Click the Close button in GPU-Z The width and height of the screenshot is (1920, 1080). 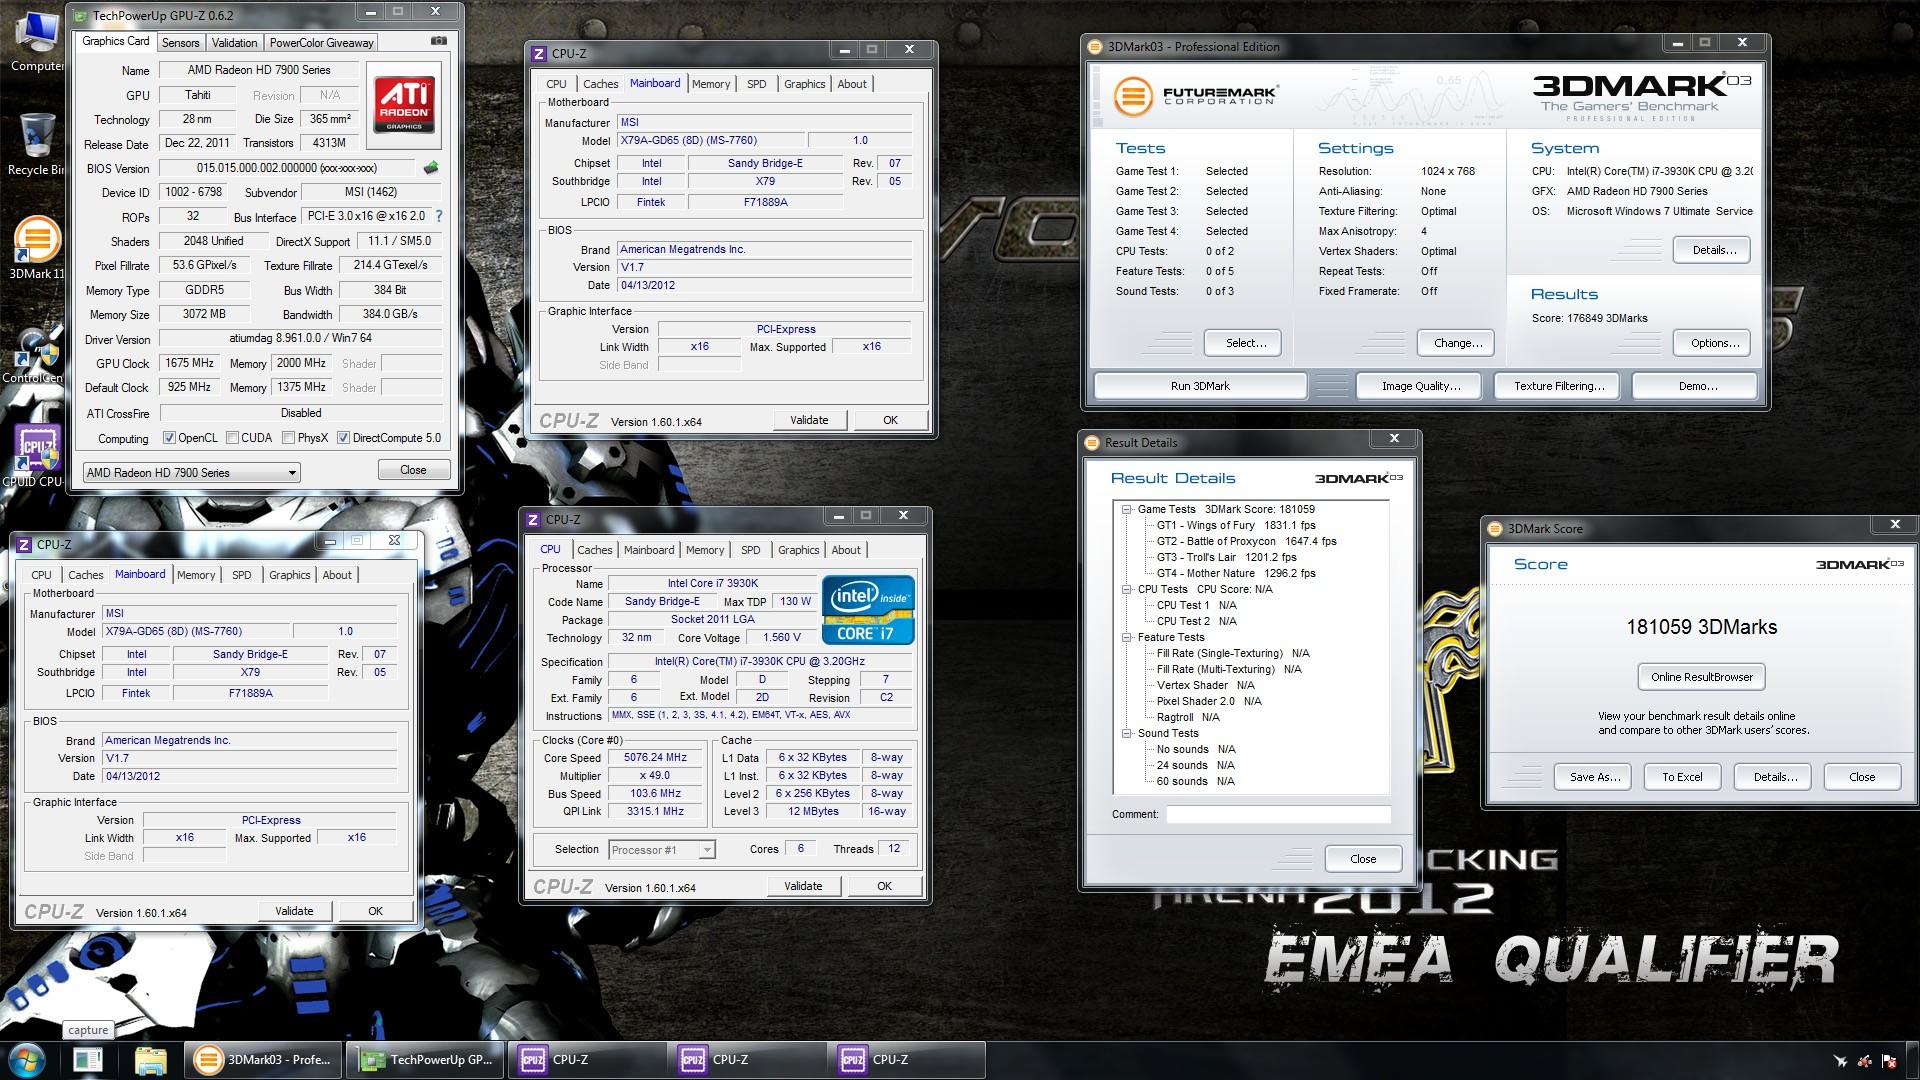413,470
